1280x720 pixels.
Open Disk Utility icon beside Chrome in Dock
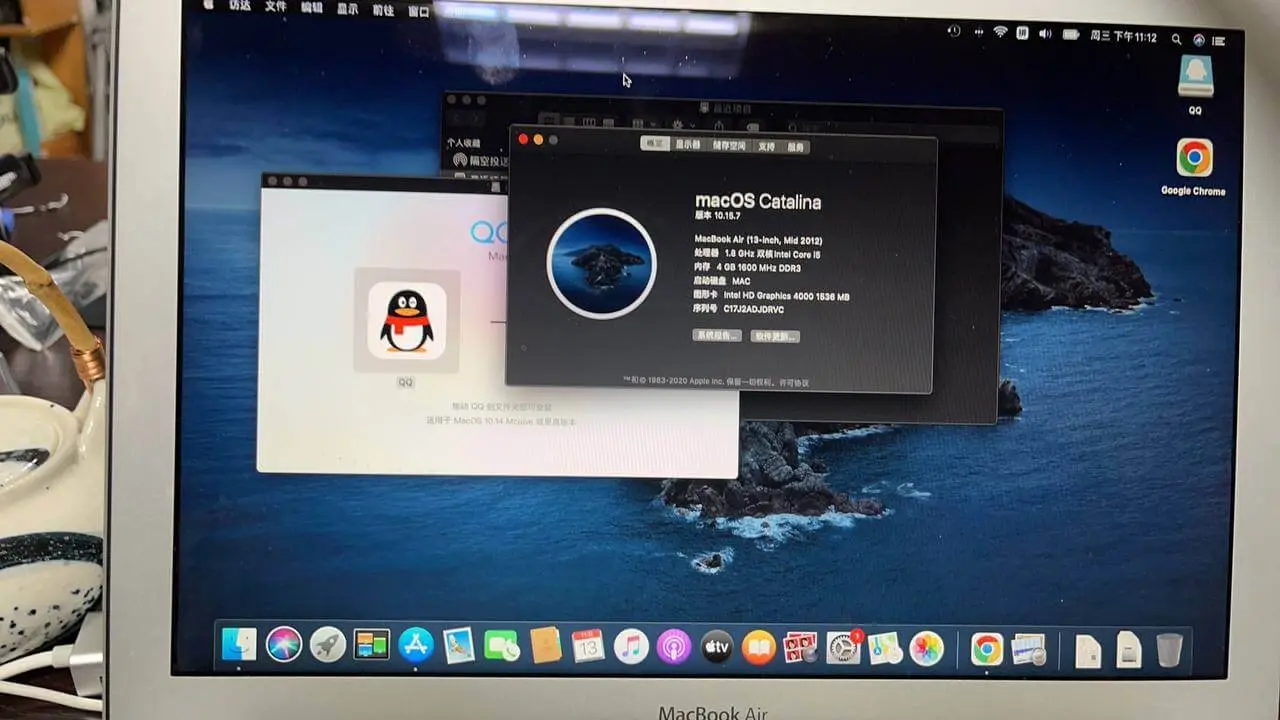tap(1029, 650)
